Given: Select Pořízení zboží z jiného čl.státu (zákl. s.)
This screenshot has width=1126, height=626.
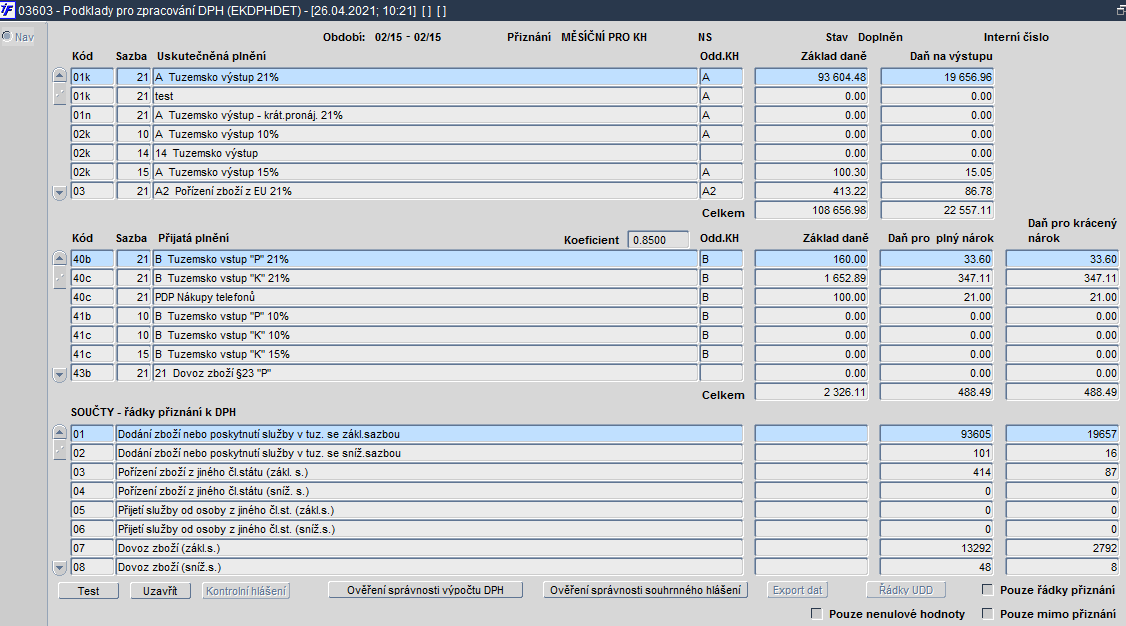Looking at the screenshot, I should (x=429, y=472).
